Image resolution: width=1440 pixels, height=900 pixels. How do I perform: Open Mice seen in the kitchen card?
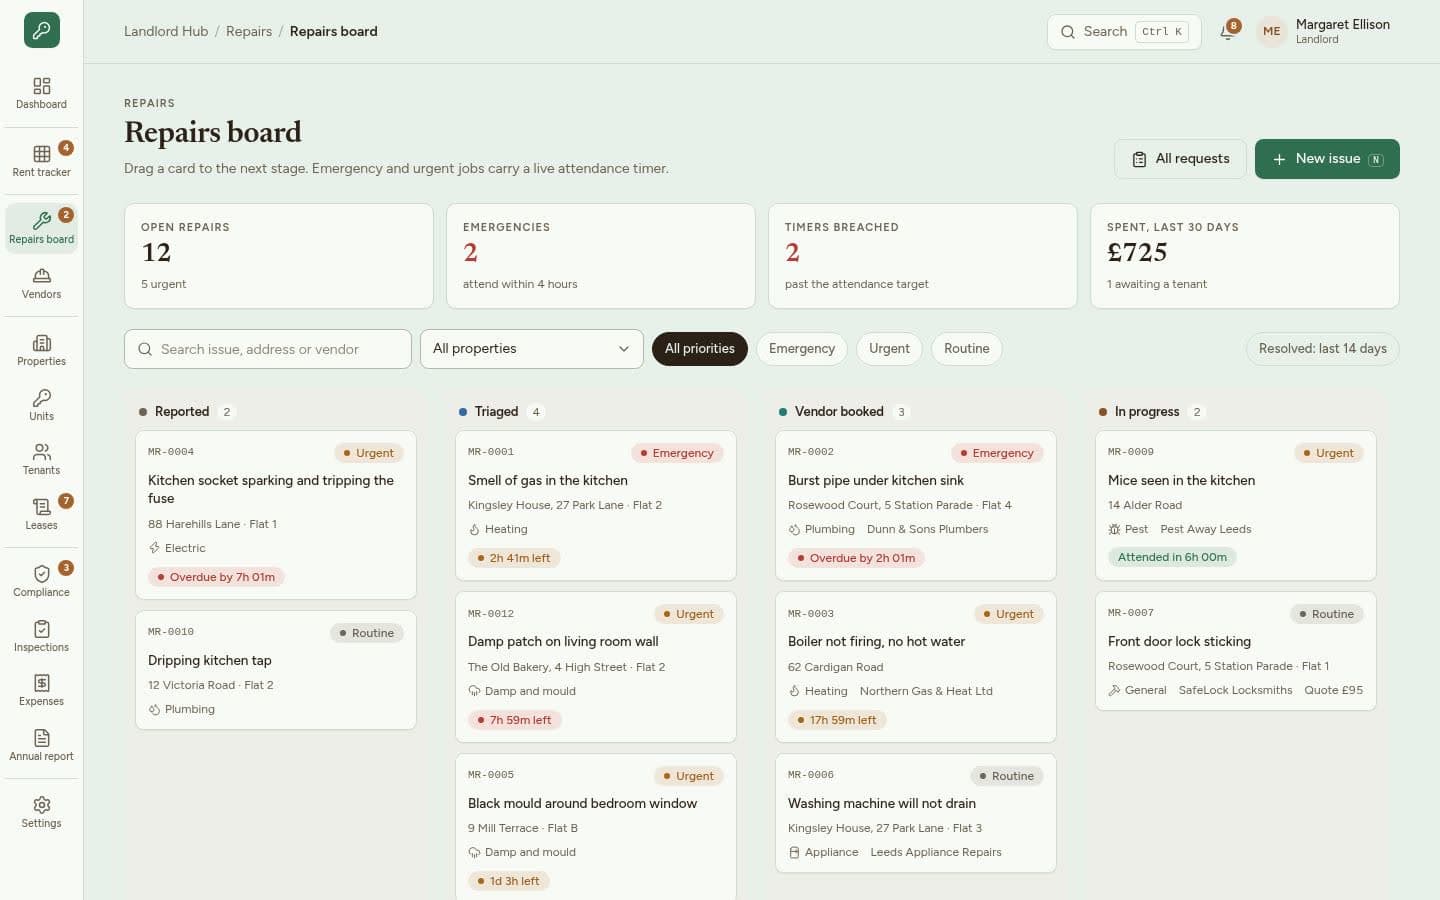click(1236, 505)
